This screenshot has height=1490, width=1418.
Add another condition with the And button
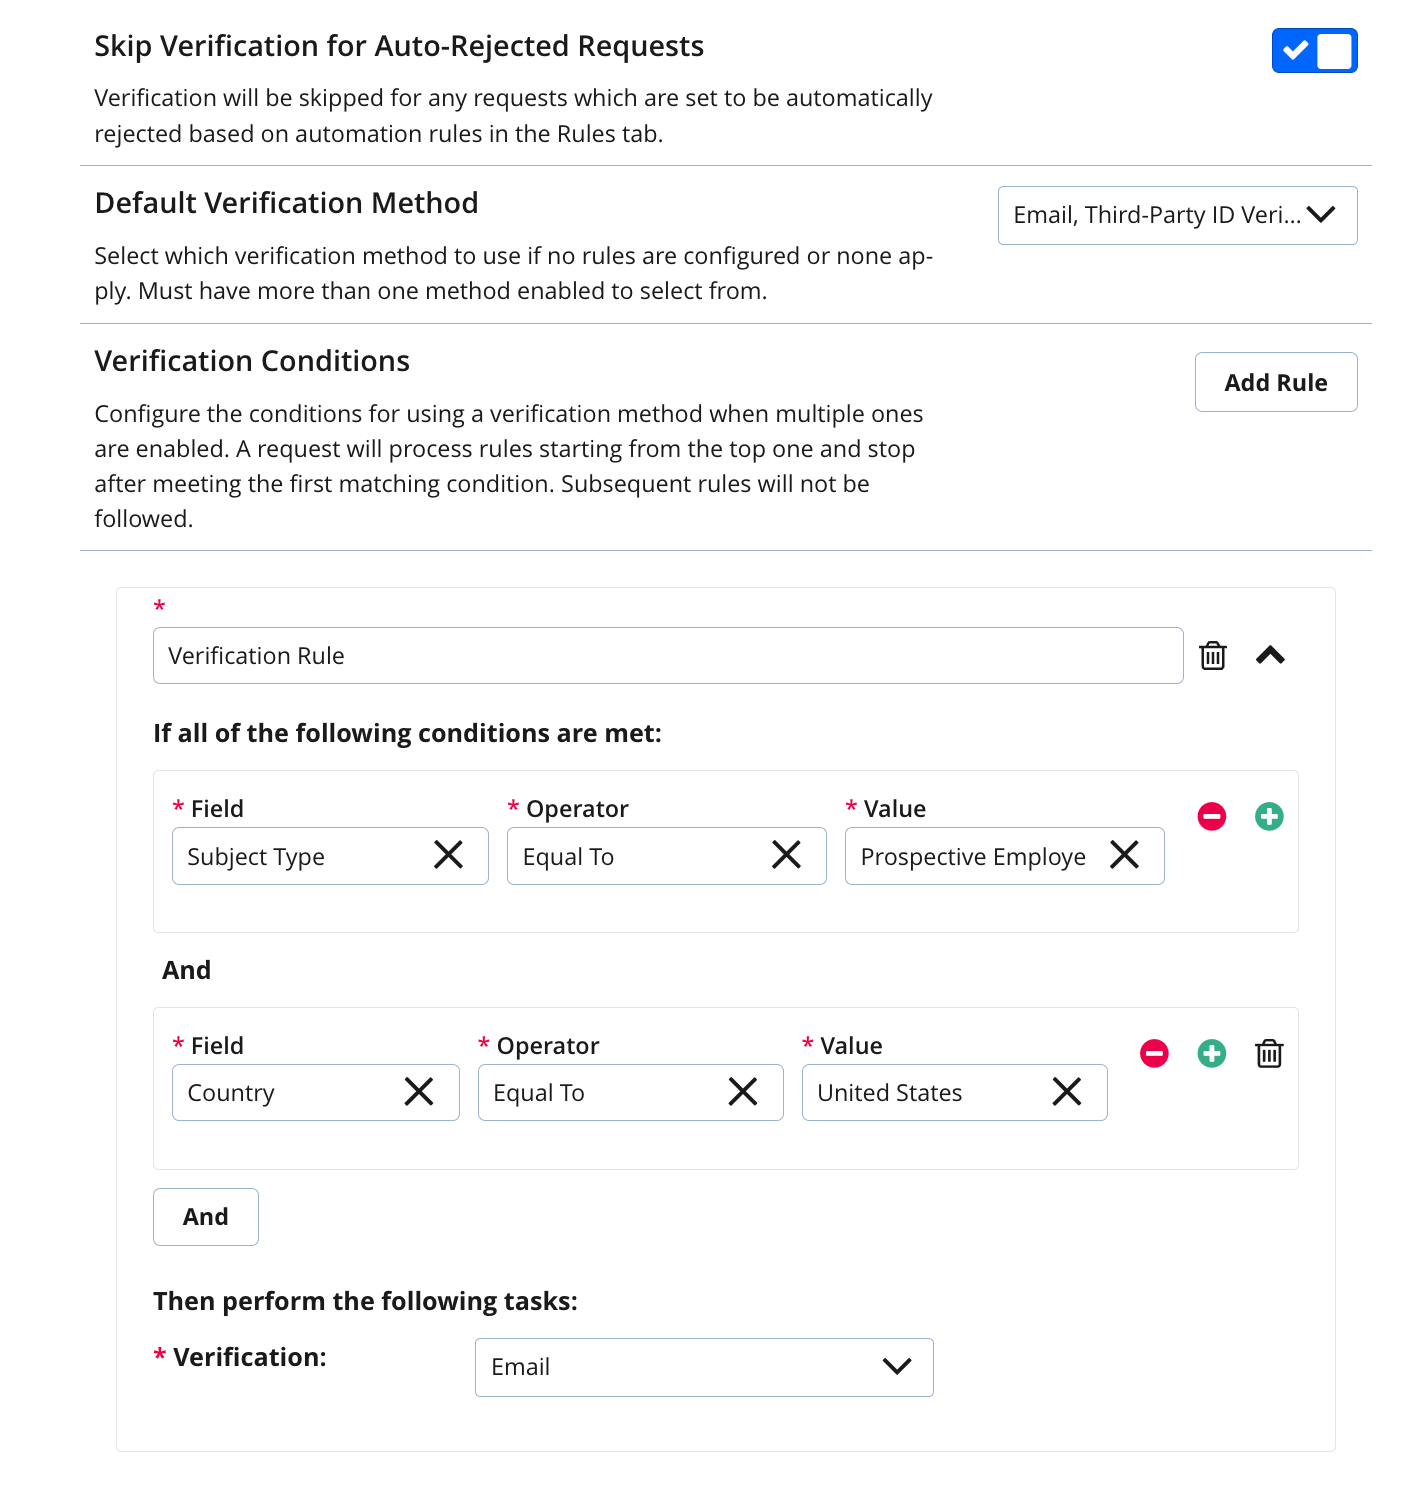pyautogui.click(x=205, y=1217)
